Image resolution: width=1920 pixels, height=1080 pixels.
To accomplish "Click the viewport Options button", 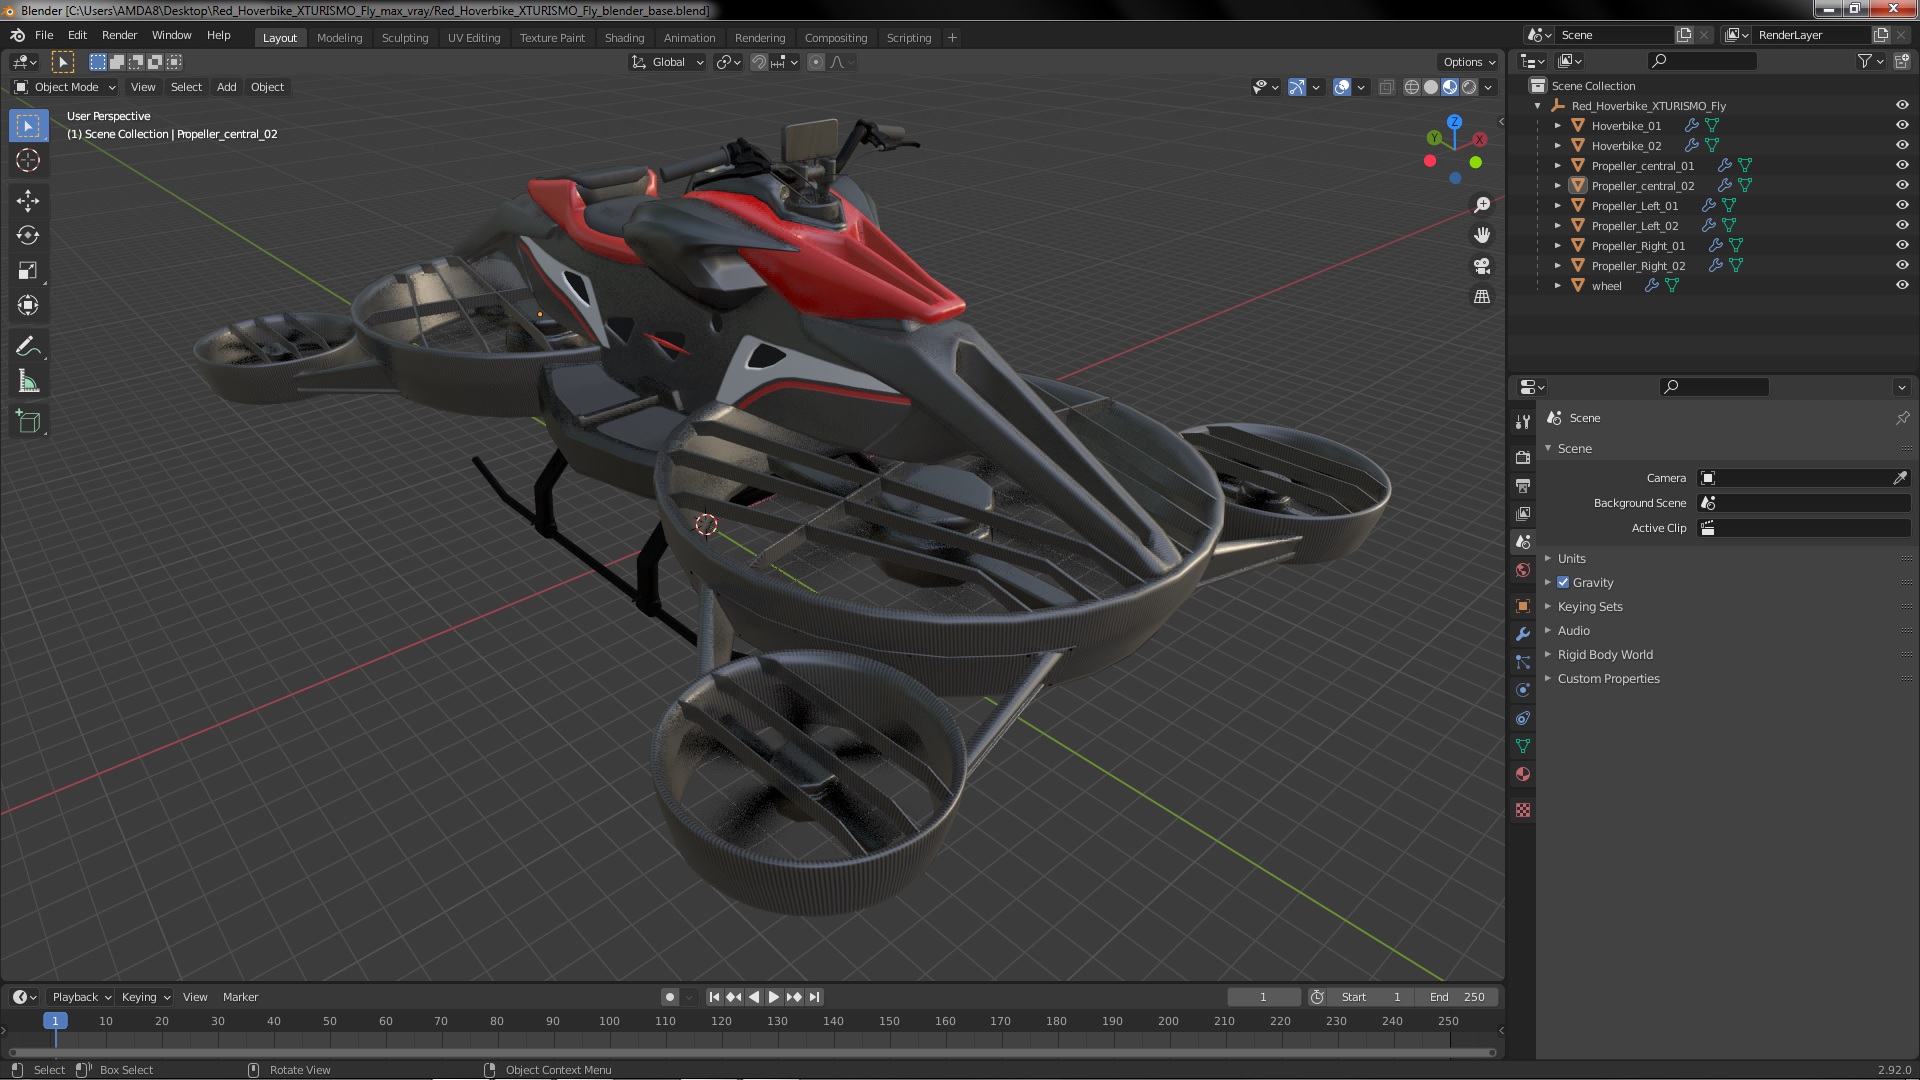I will (x=1468, y=62).
